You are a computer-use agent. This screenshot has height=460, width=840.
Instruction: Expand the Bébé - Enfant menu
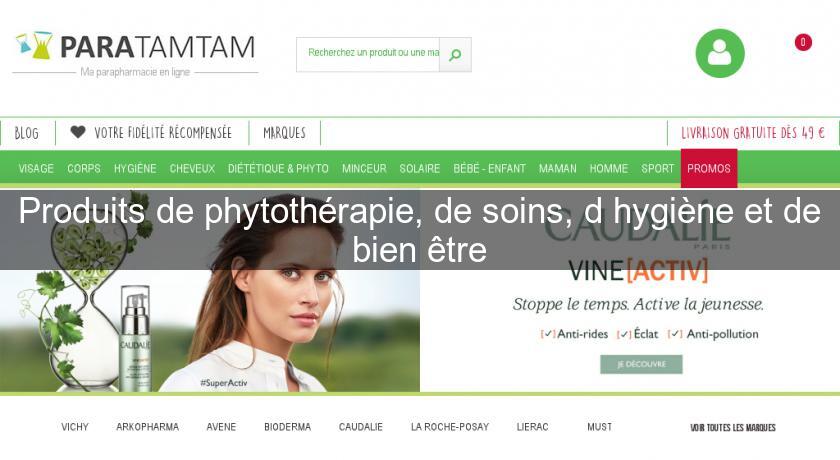(x=489, y=169)
